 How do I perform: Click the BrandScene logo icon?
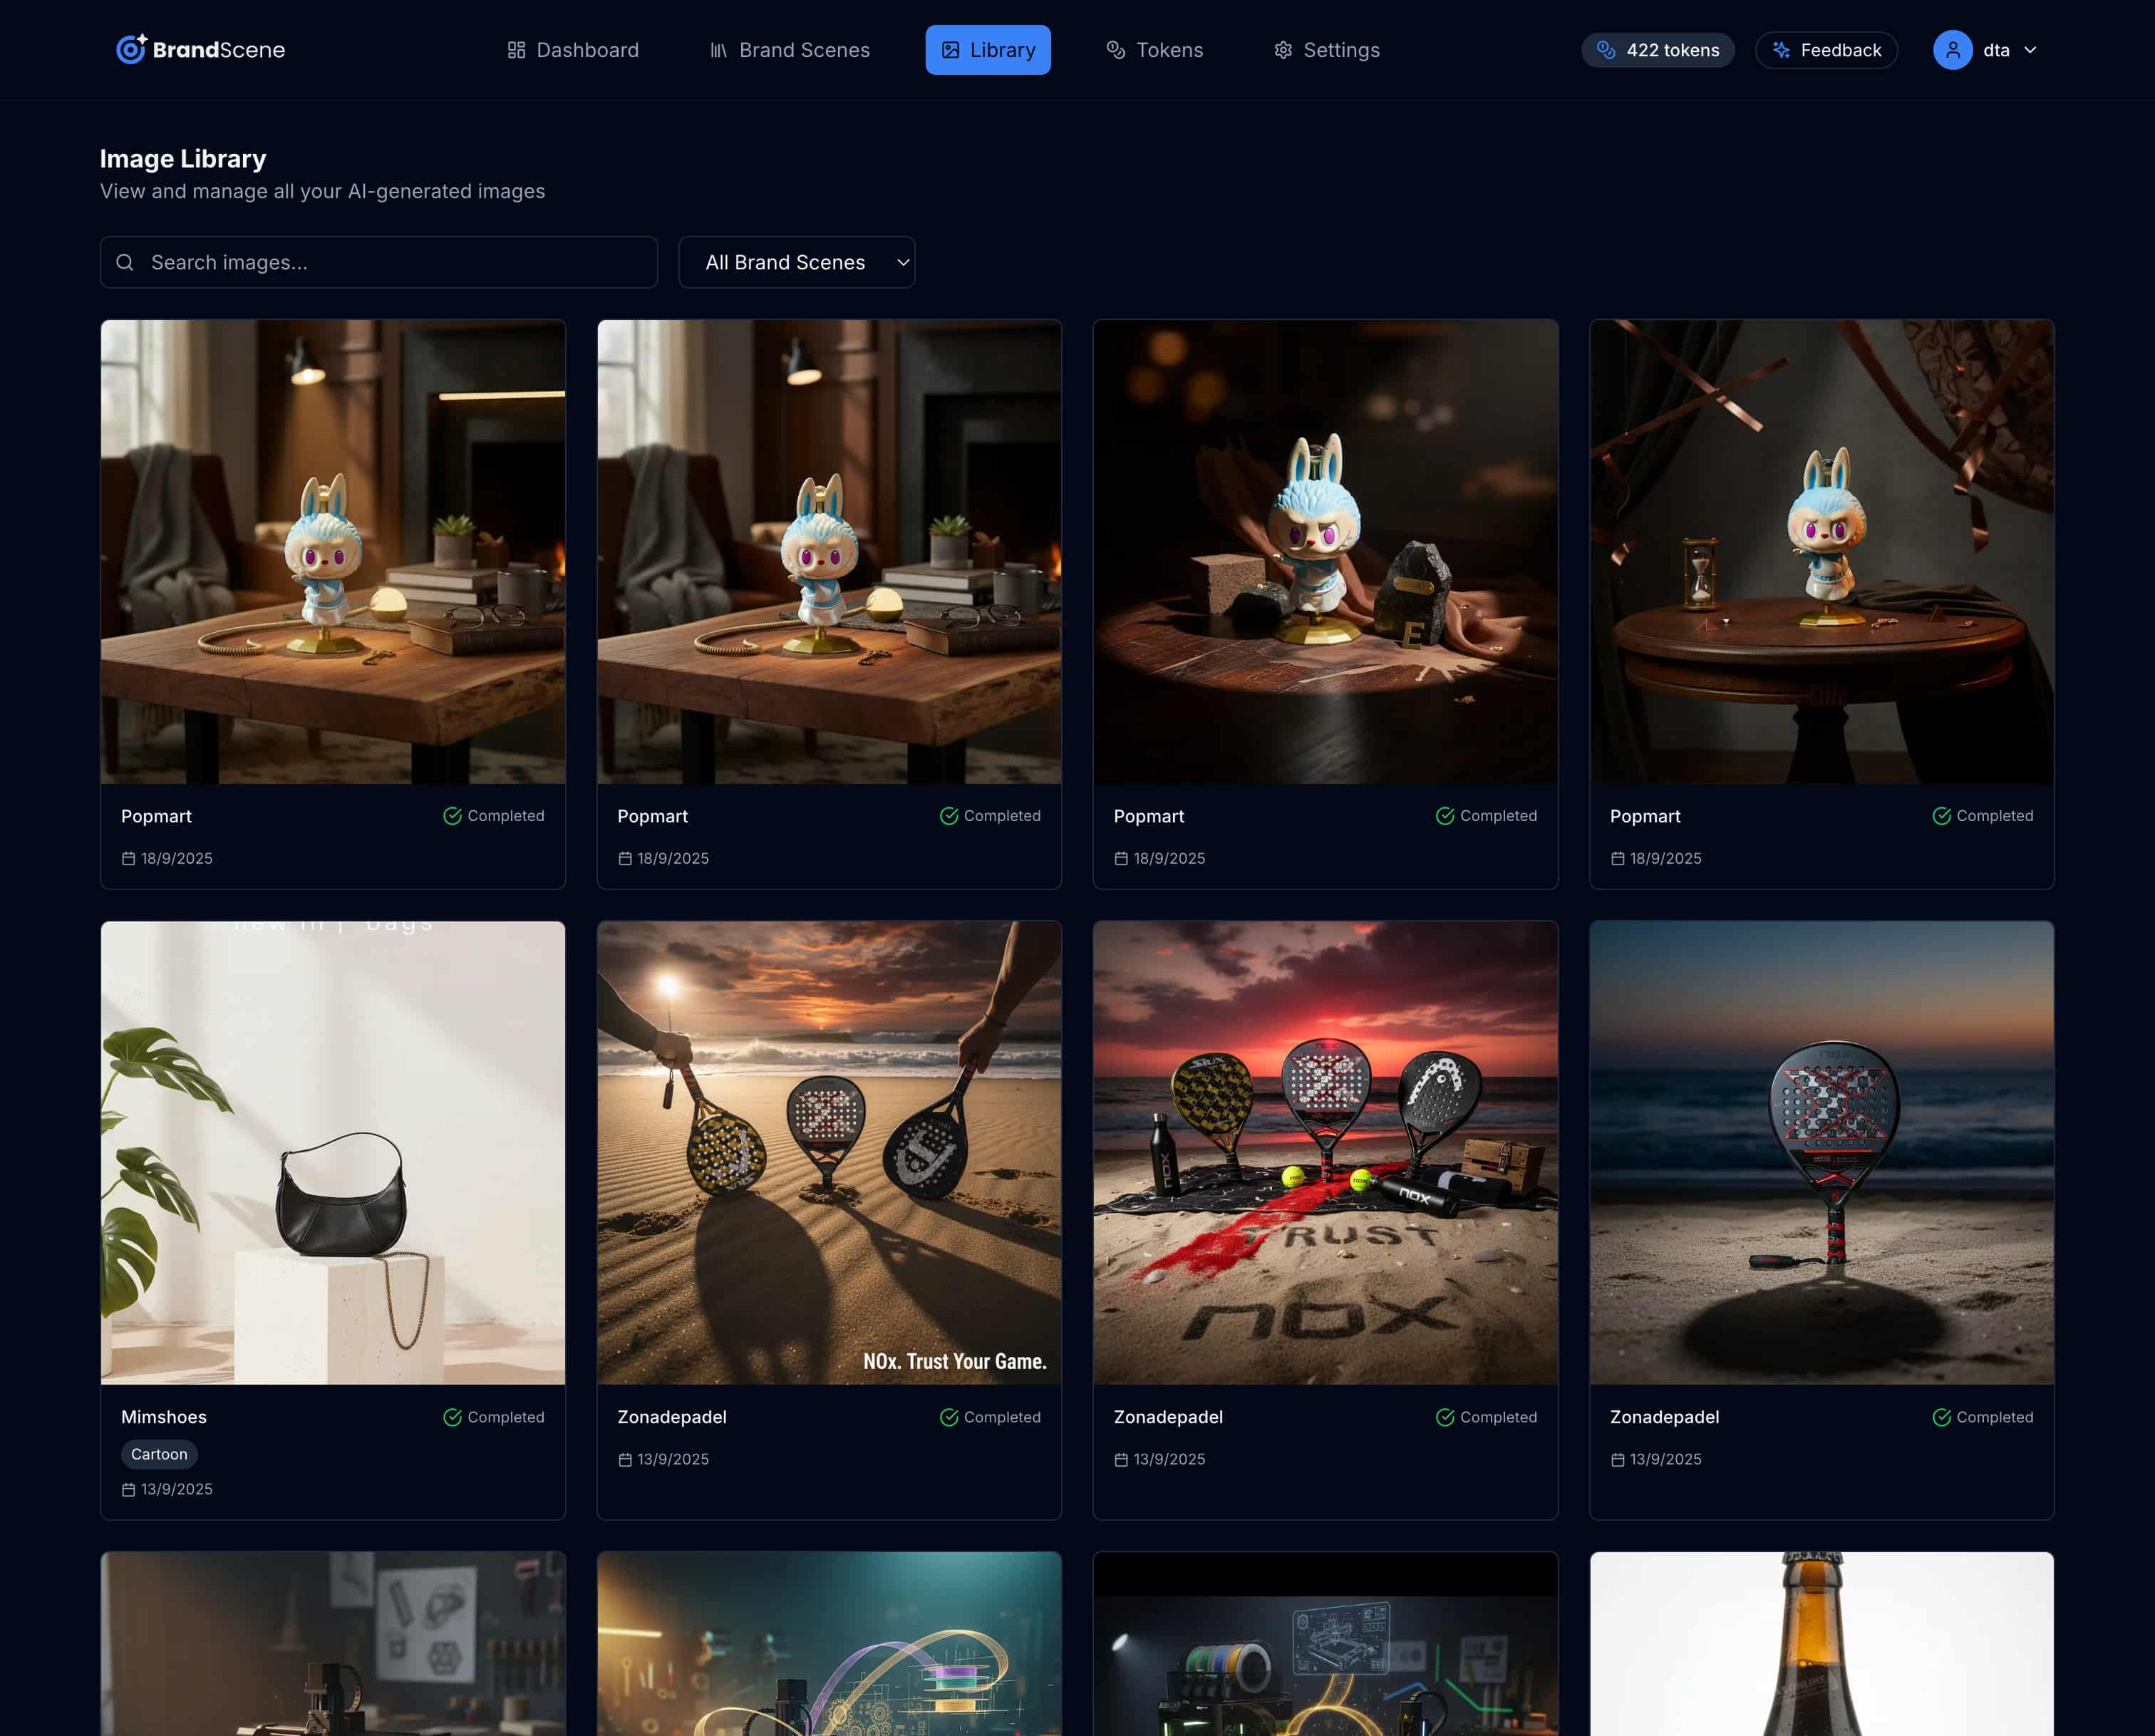(131, 49)
